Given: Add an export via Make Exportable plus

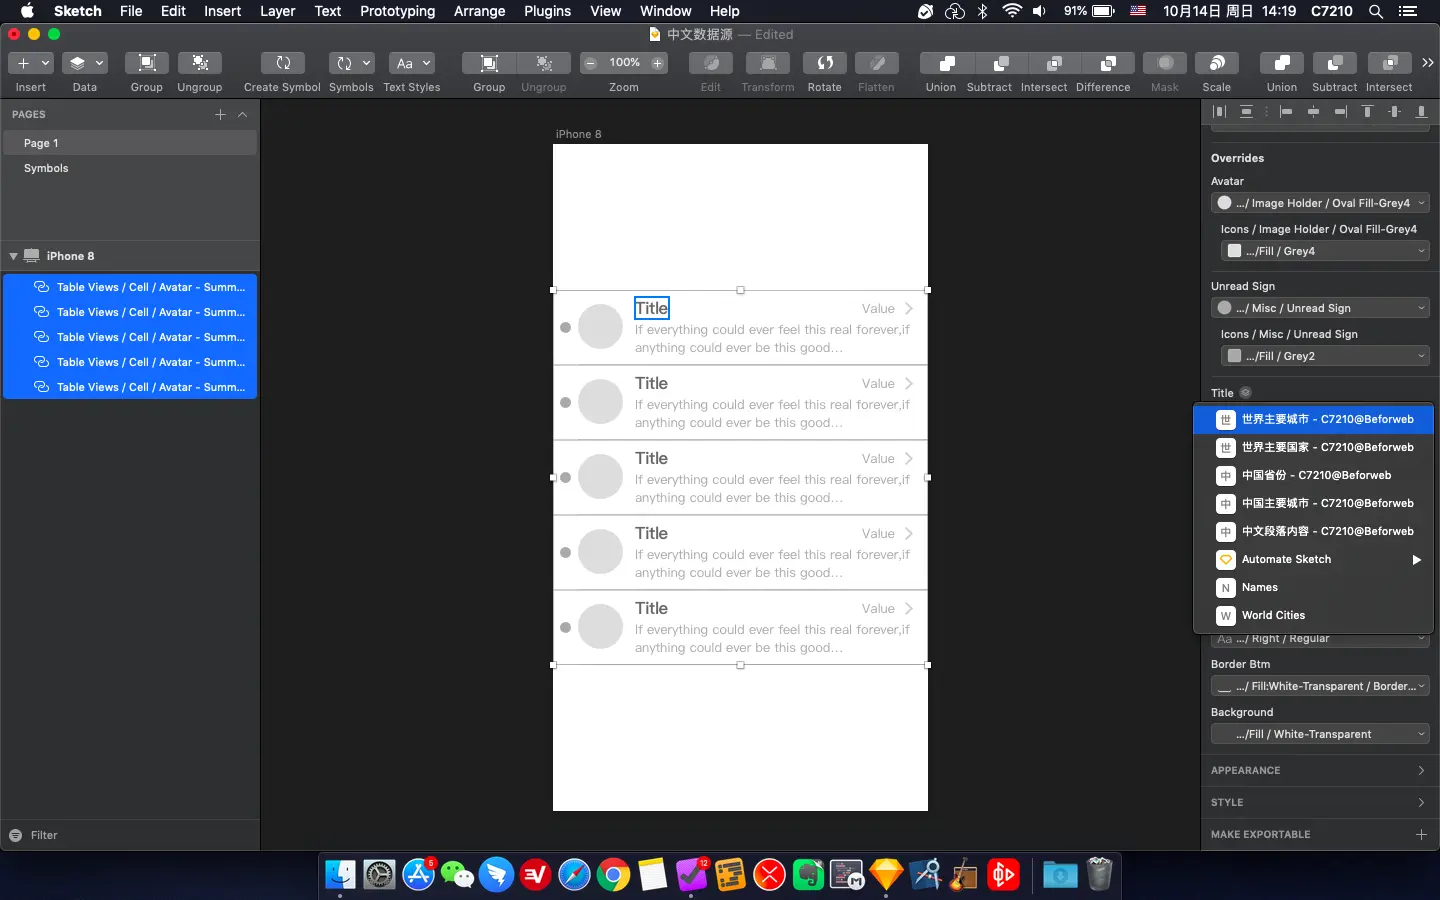Looking at the screenshot, I should [x=1421, y=834].
